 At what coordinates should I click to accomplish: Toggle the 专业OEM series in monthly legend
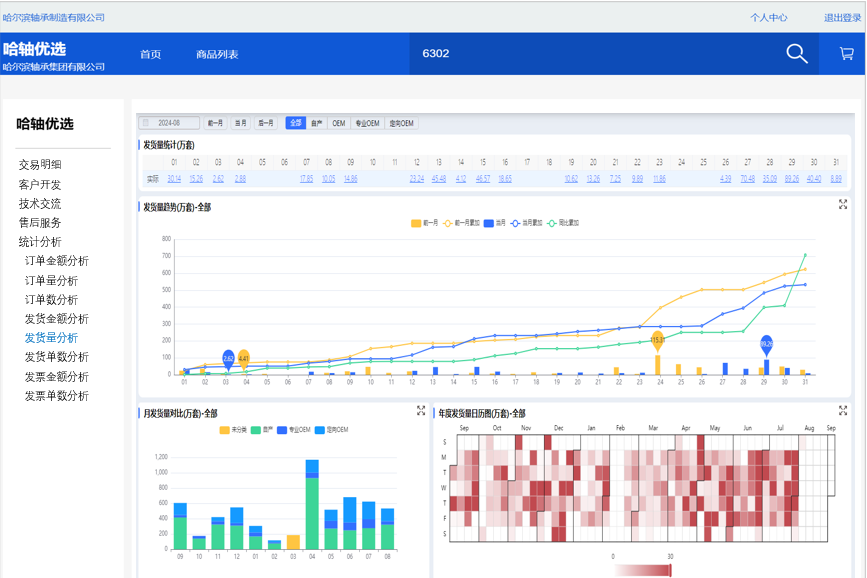coord(294,430)
